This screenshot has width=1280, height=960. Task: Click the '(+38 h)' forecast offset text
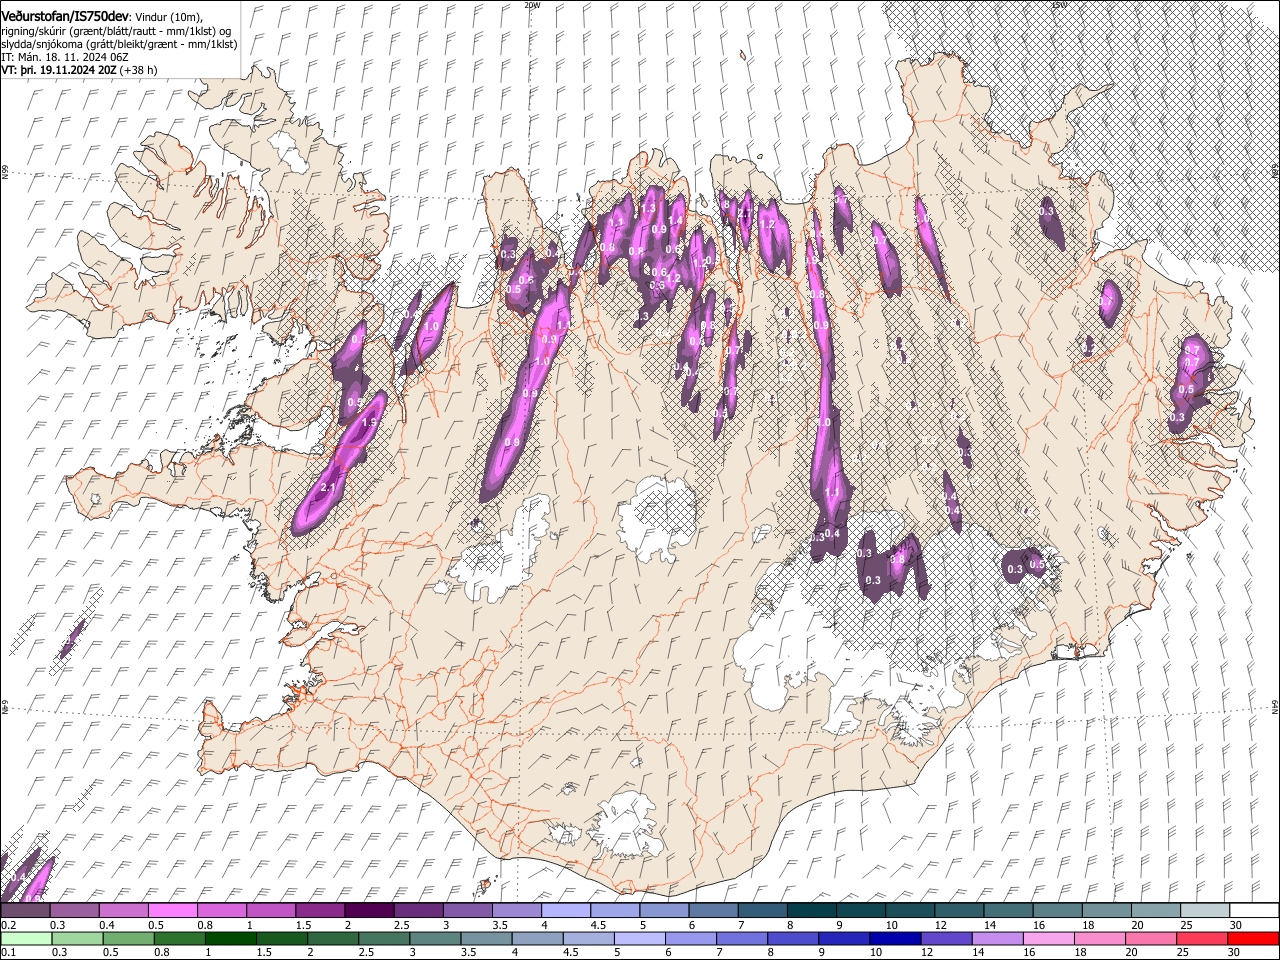138,71
